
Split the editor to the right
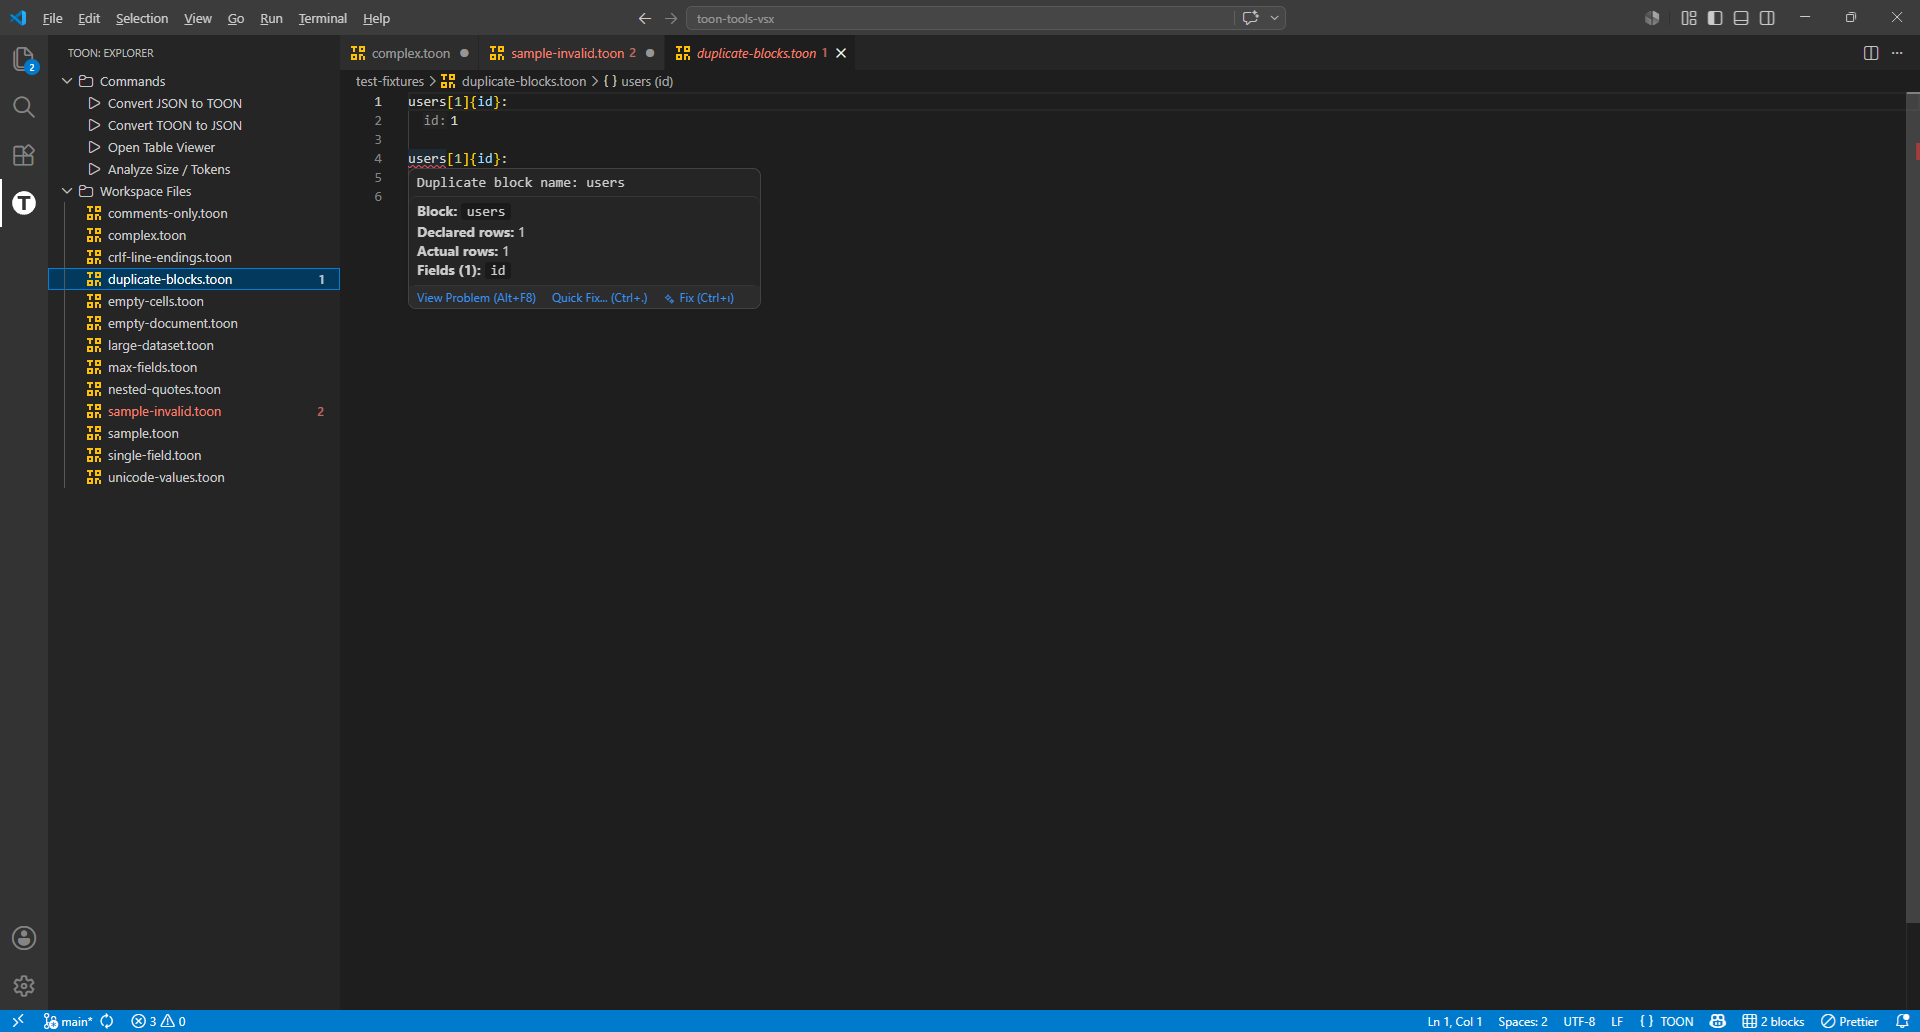[x=1871, y=53]
